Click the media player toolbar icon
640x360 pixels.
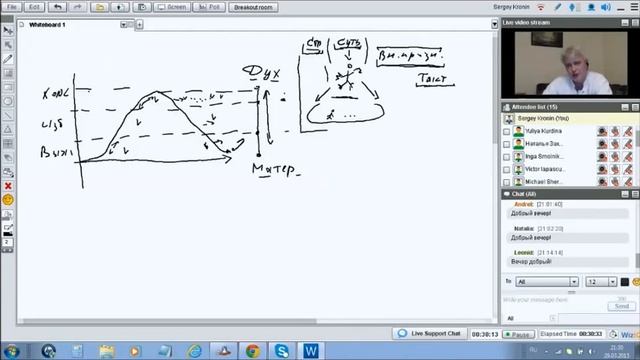pyautogui.click(x=135, y=351)
